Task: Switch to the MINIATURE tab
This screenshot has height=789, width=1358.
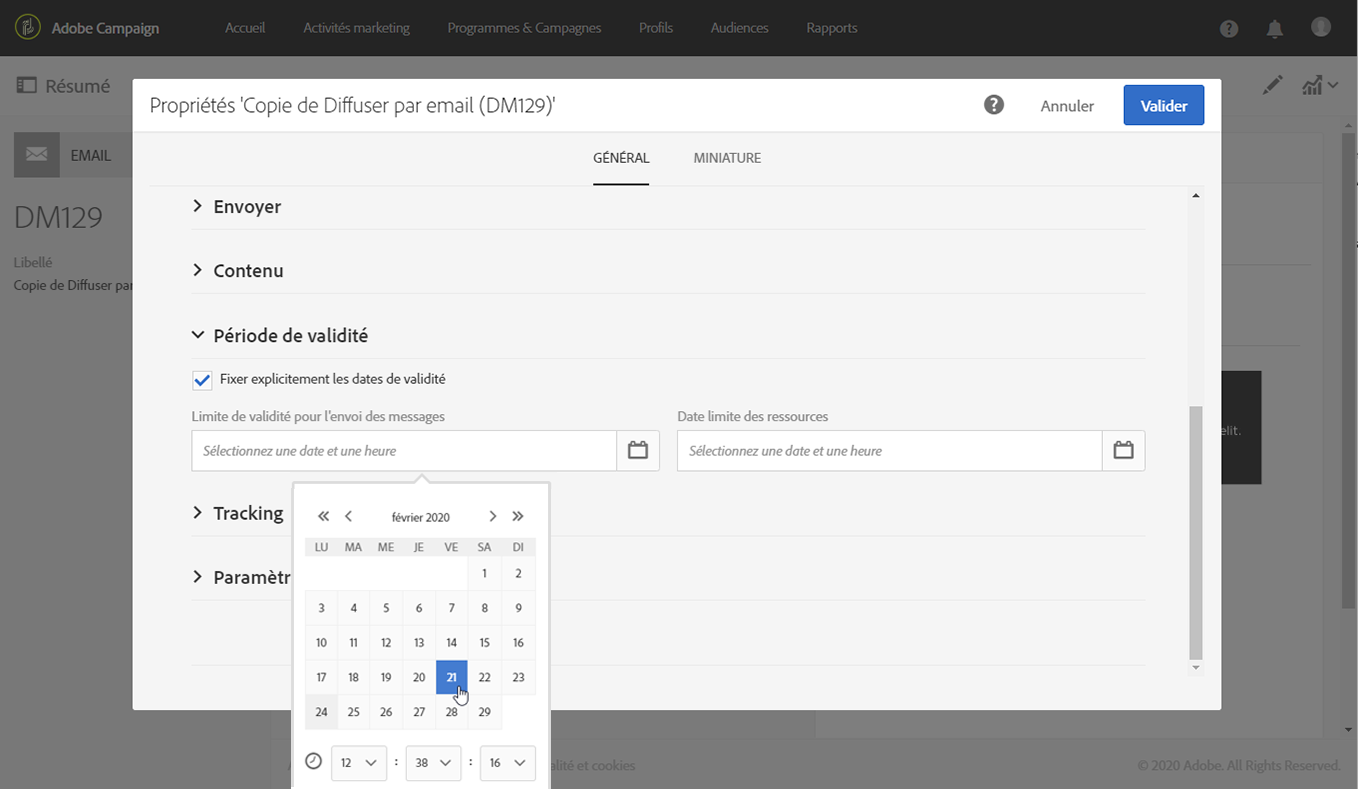Action: tap(727, 158)
